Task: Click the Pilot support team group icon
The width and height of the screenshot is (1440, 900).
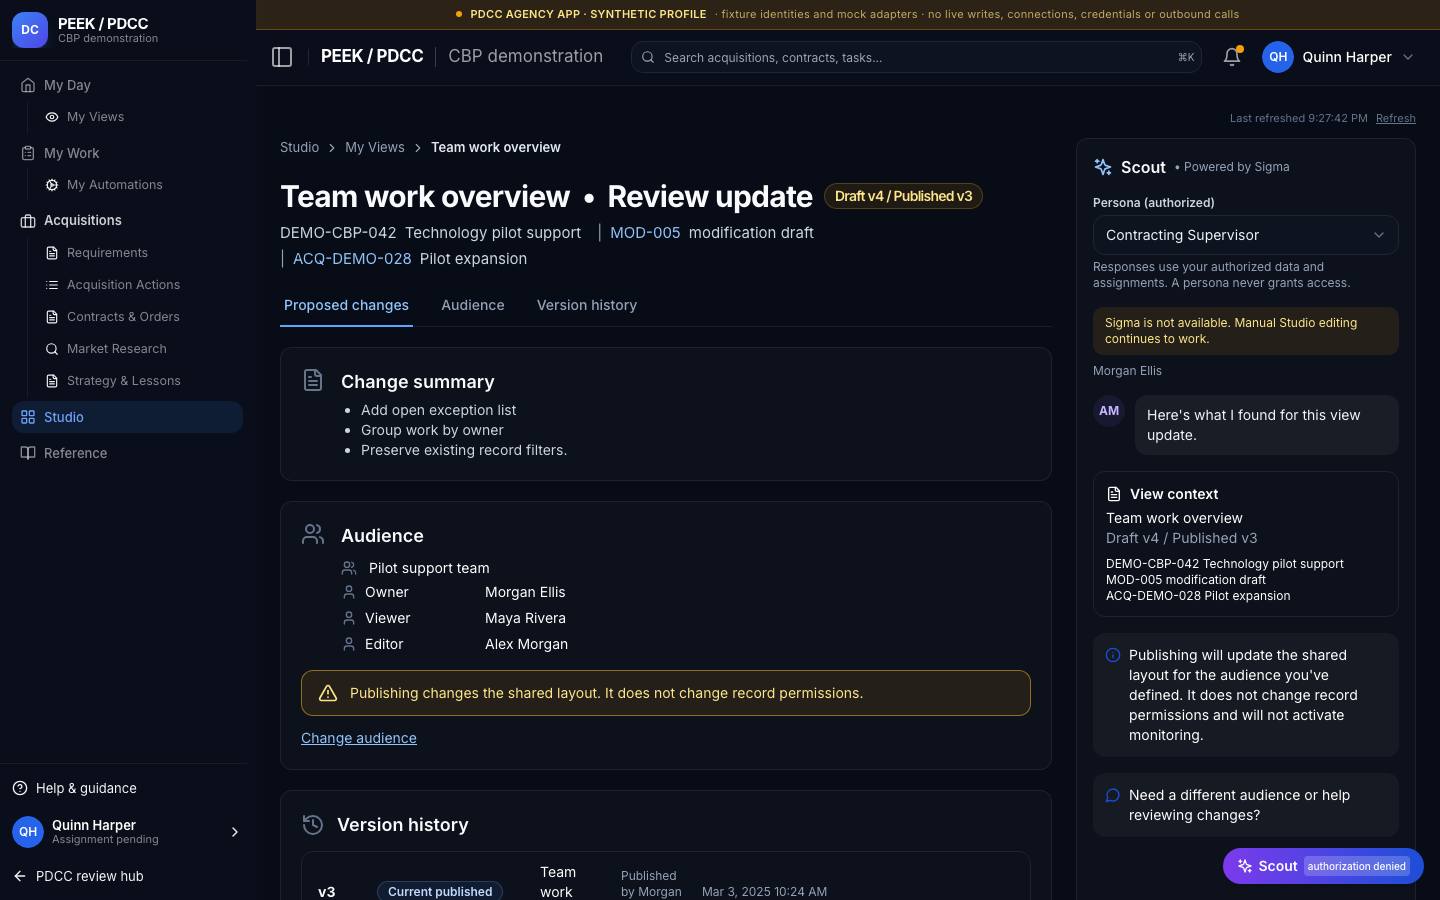Action: pos(349,568)
